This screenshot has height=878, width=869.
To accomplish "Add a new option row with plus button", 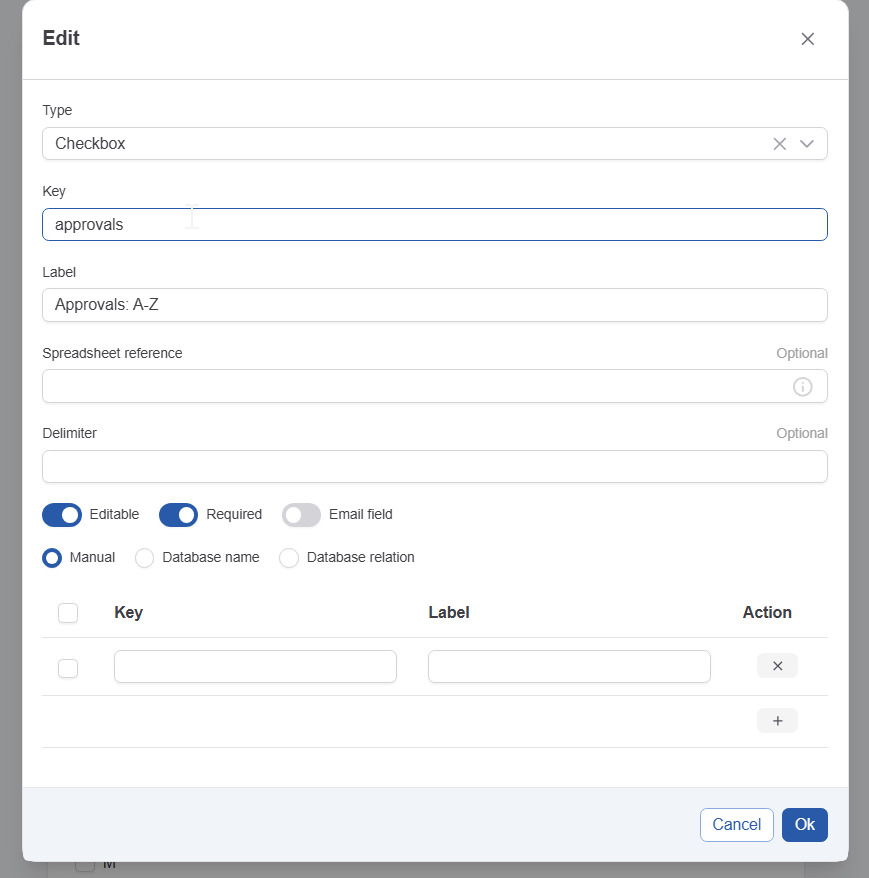I will (777, 721).
